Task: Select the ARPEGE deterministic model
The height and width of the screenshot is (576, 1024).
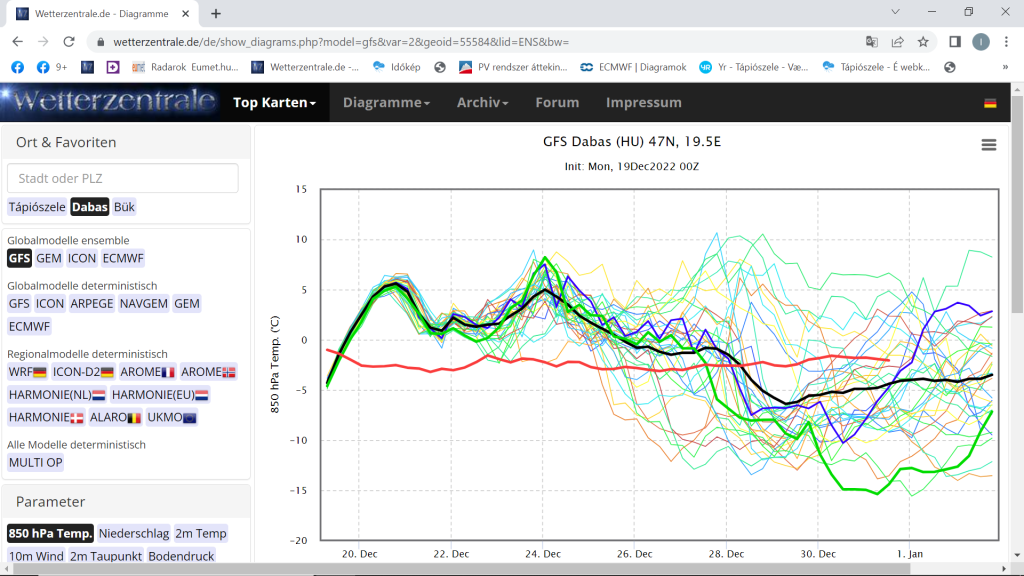Action: tap(92, 303)
